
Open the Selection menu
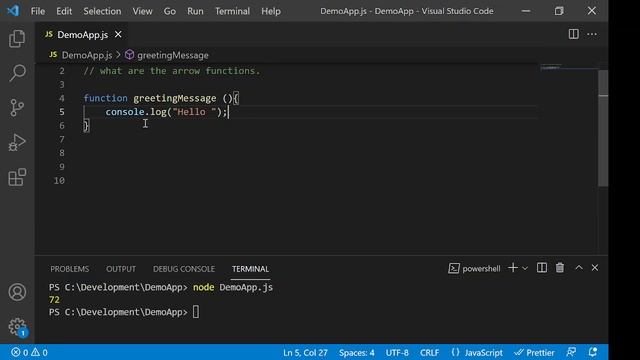(x=102, y=11)
